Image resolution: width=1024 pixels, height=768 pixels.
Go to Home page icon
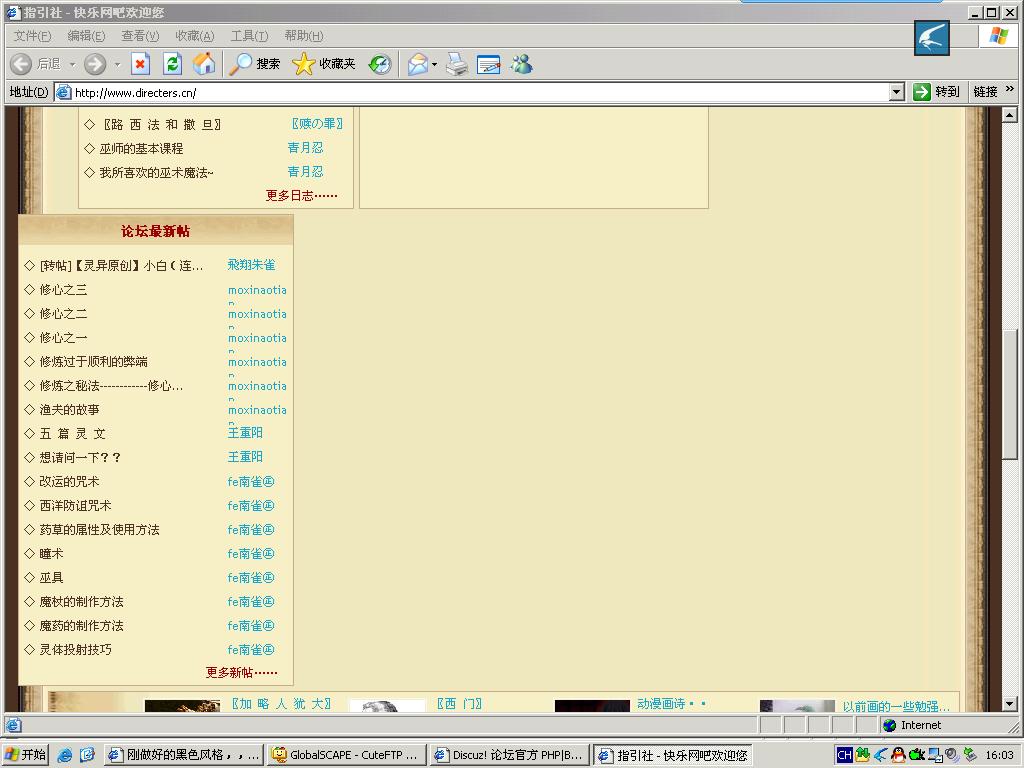click(x=204, y=64)
